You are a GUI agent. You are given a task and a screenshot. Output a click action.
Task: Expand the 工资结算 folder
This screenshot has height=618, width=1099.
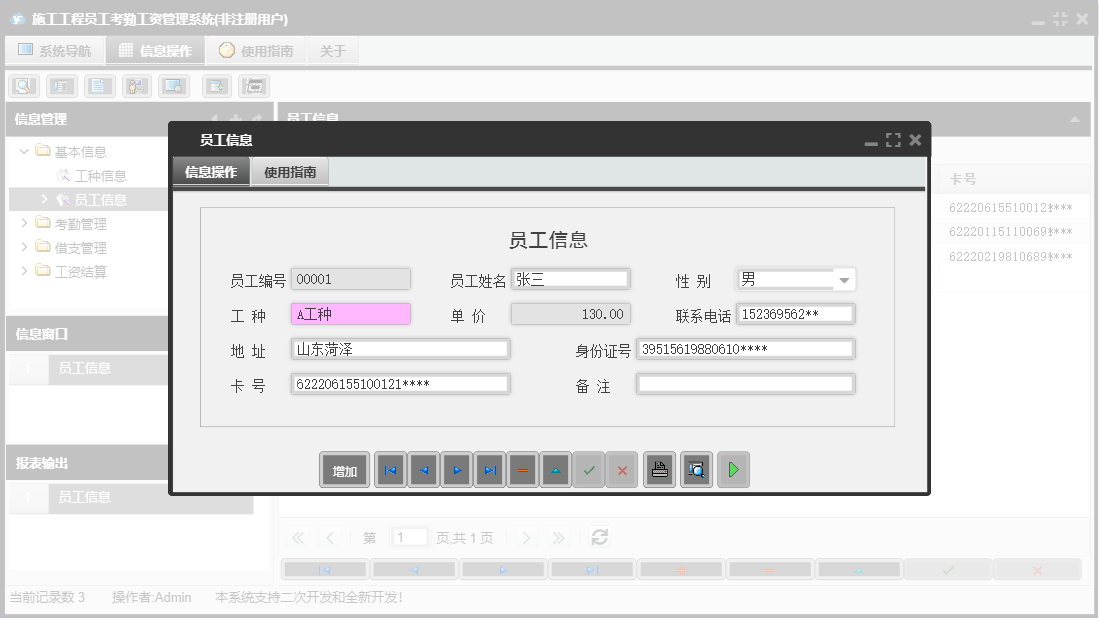(x=24, y=271)
